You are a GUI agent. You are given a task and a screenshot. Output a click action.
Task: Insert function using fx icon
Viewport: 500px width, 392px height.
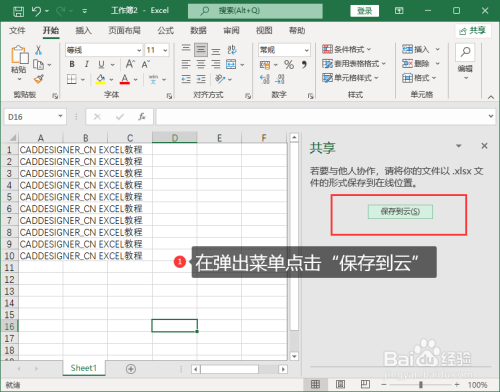click(x=142, y=117)
